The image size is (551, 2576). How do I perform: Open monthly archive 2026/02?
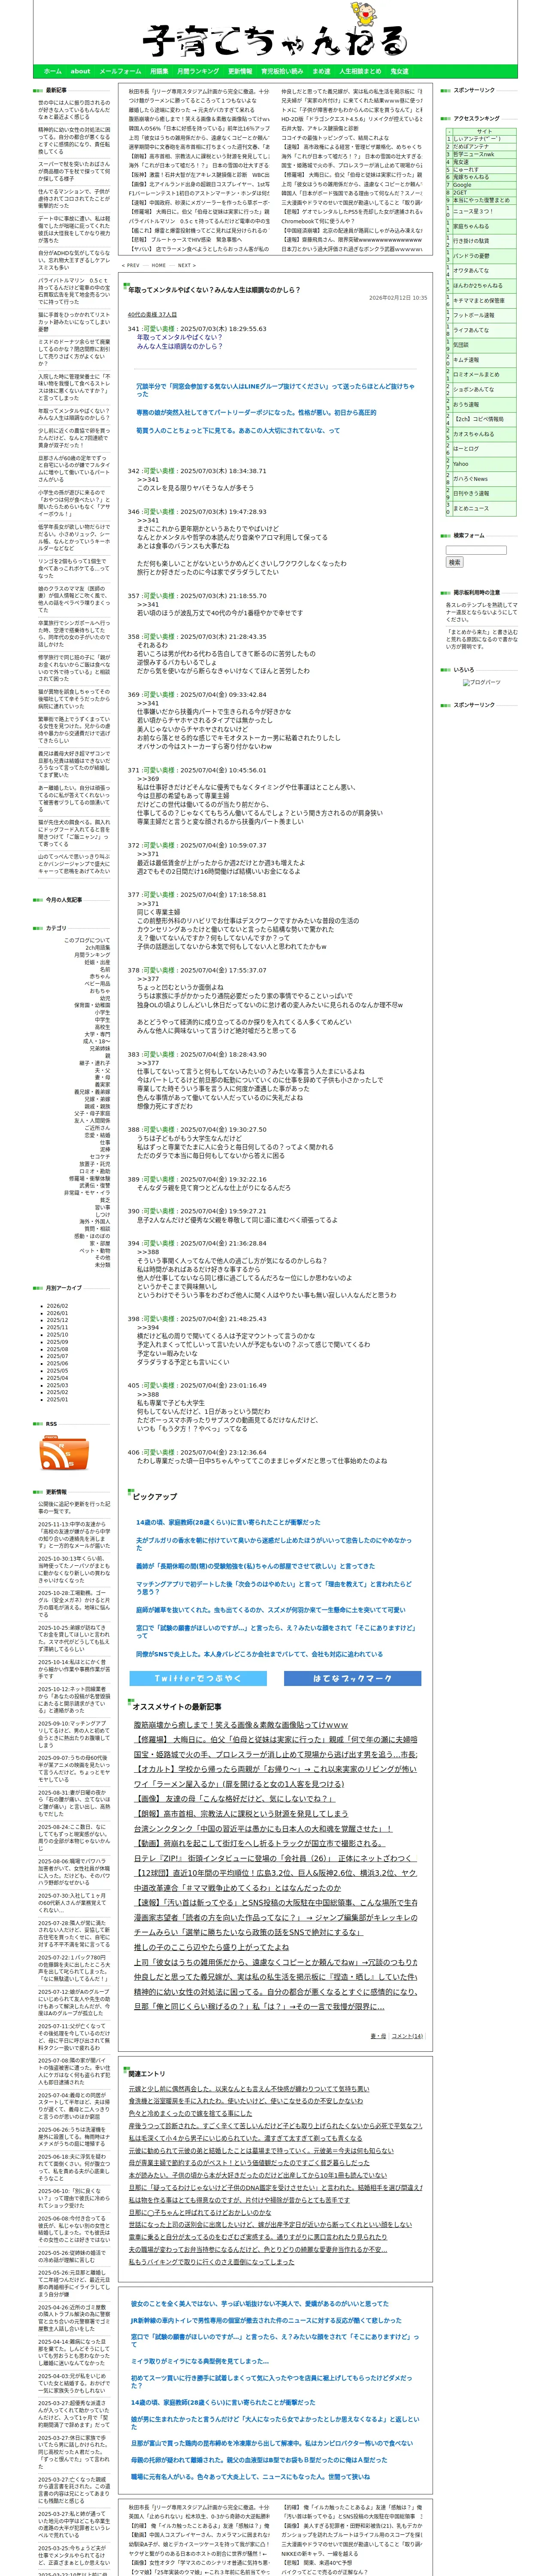[x=57, y=1306]
